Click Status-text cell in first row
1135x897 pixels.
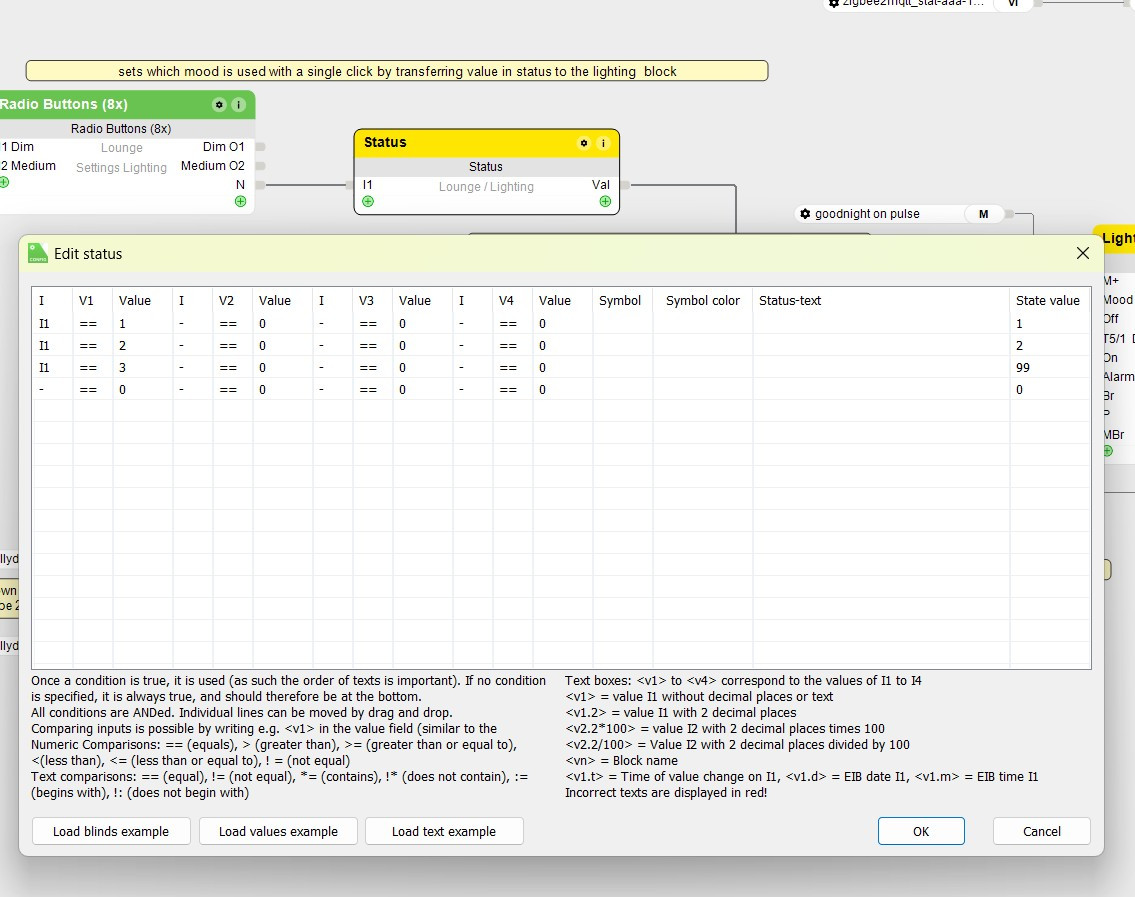coord(880,324)
